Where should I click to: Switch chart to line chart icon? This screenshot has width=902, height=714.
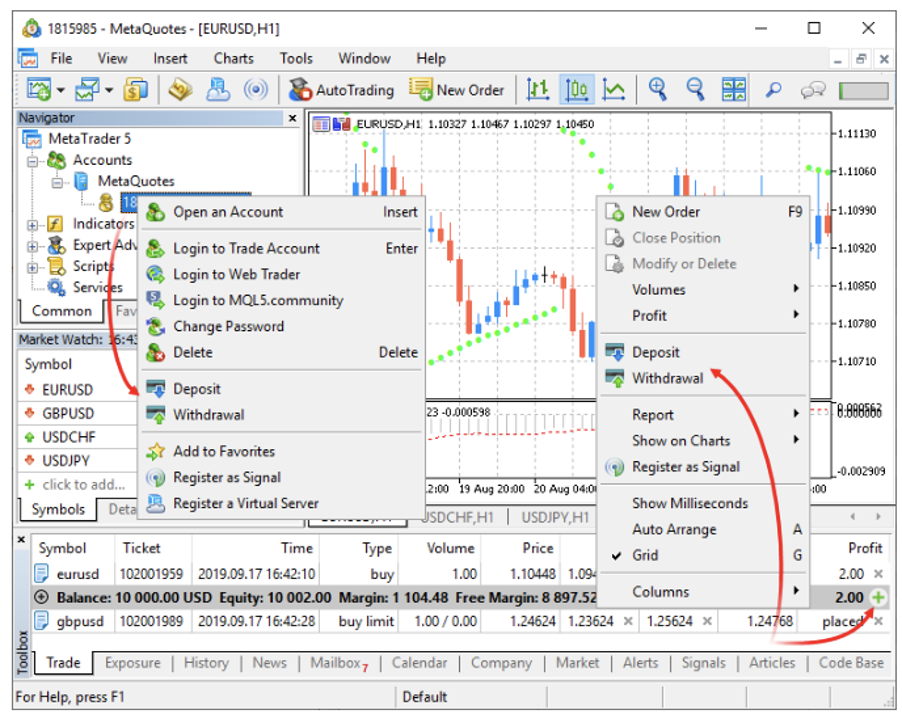(614, 90)
